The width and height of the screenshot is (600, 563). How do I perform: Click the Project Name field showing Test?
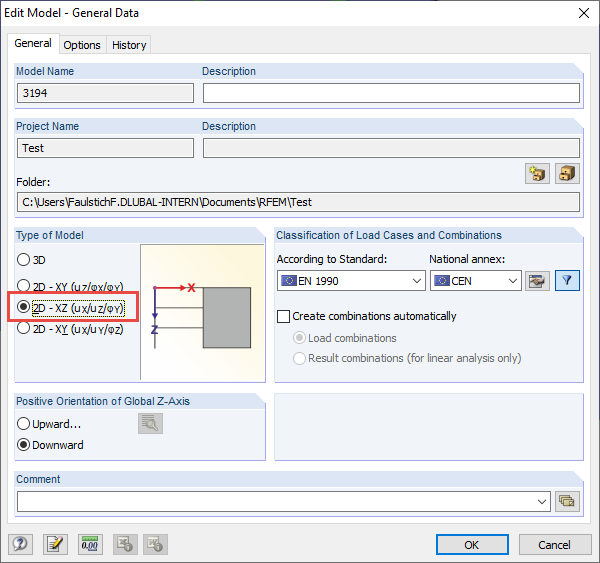pos(105,148)
